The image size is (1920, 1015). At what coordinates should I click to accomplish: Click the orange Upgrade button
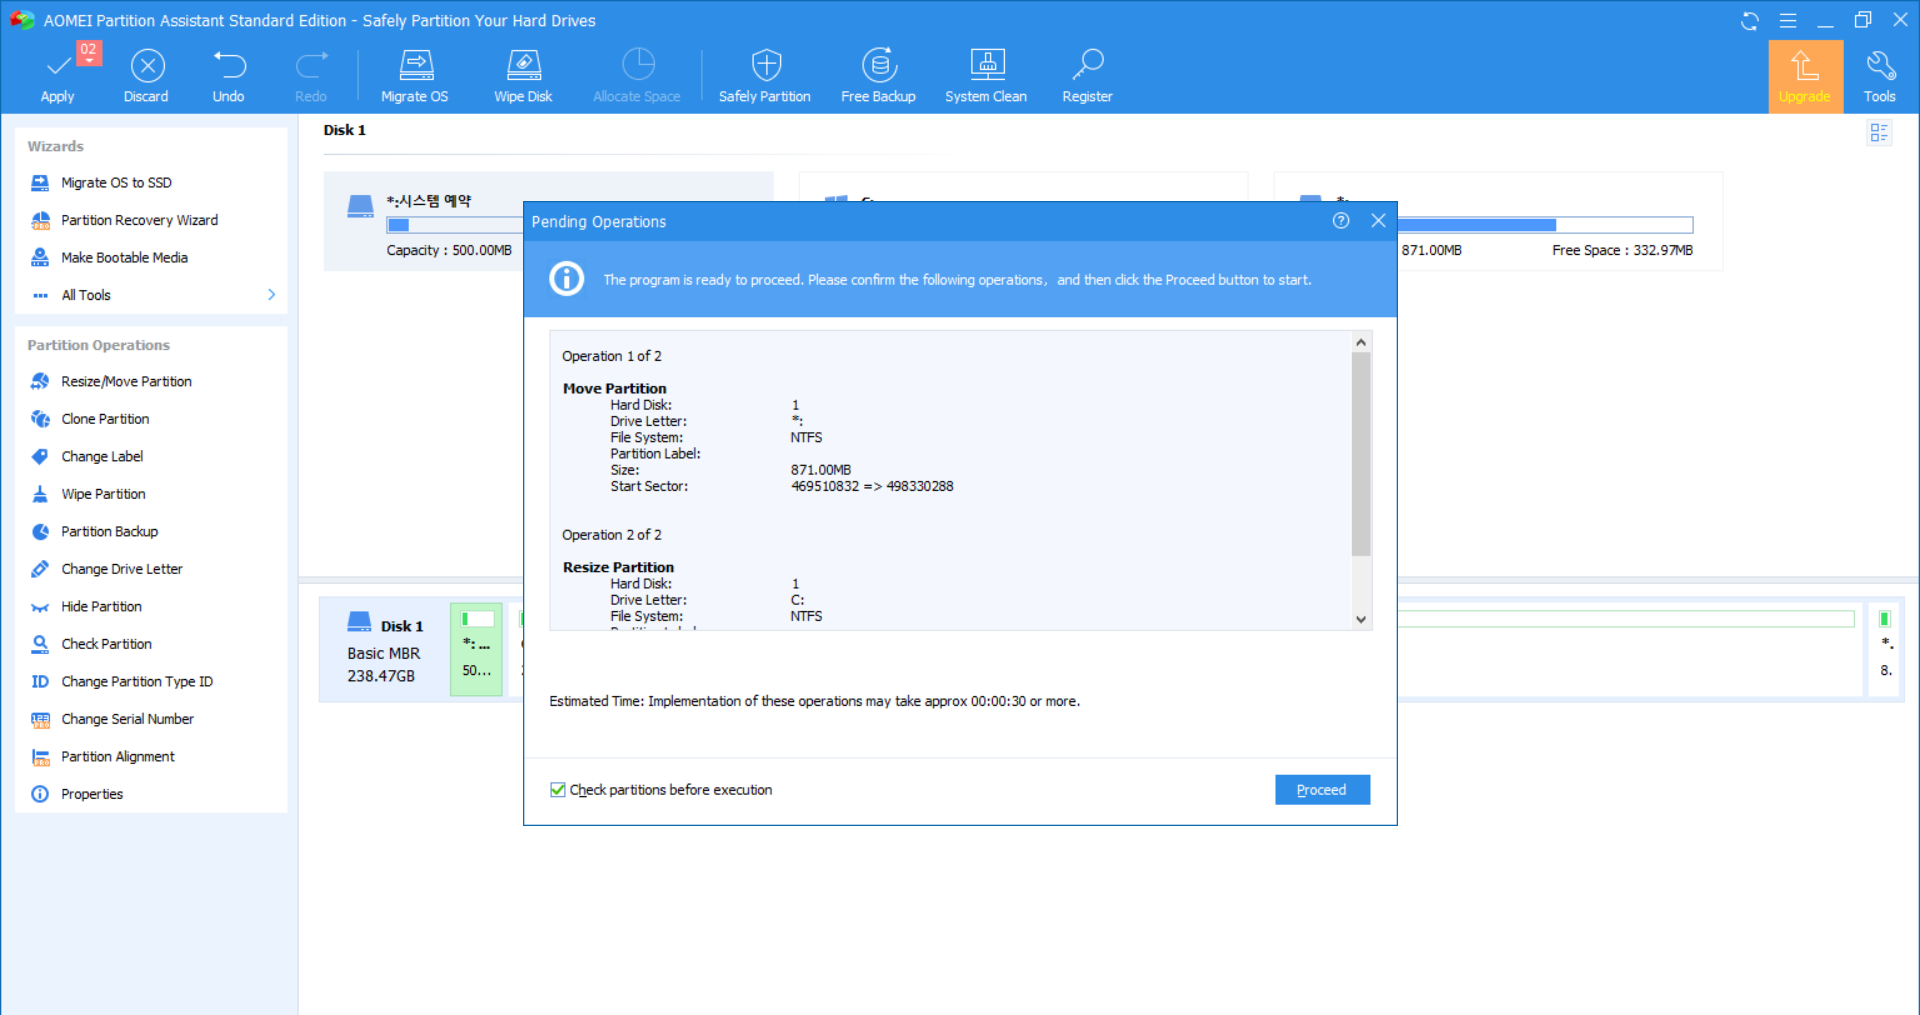(1805, 76)
